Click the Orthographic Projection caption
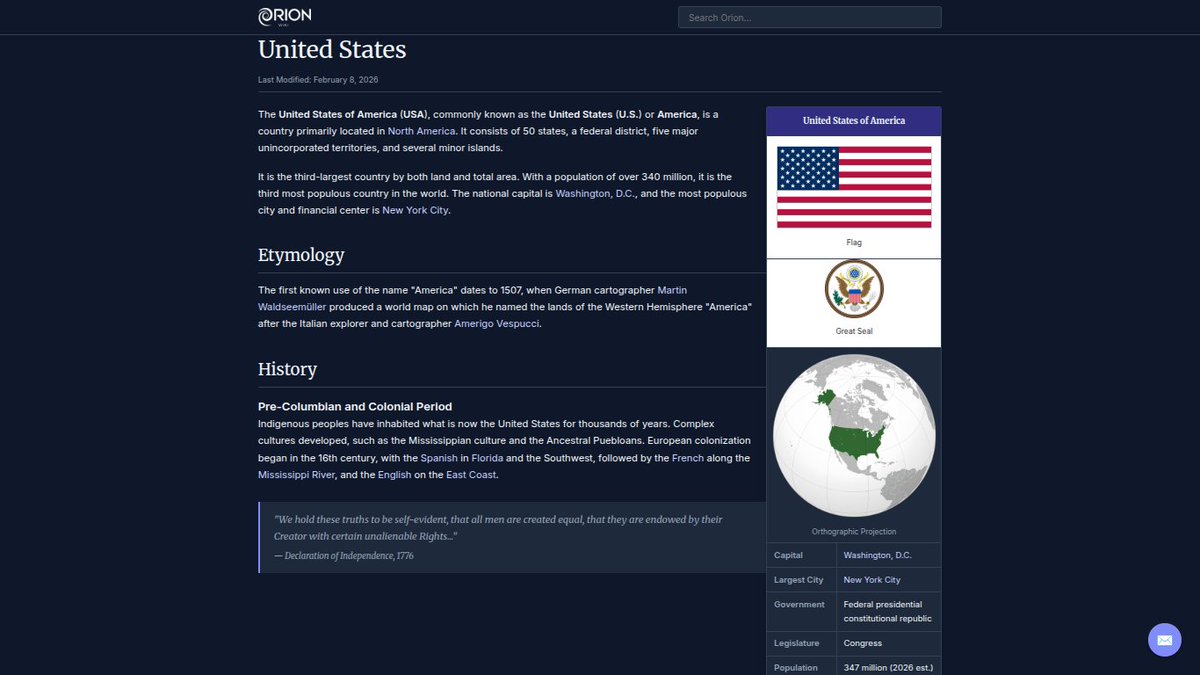Viewport: 1200px width, 675px height. tap(854, 532)
